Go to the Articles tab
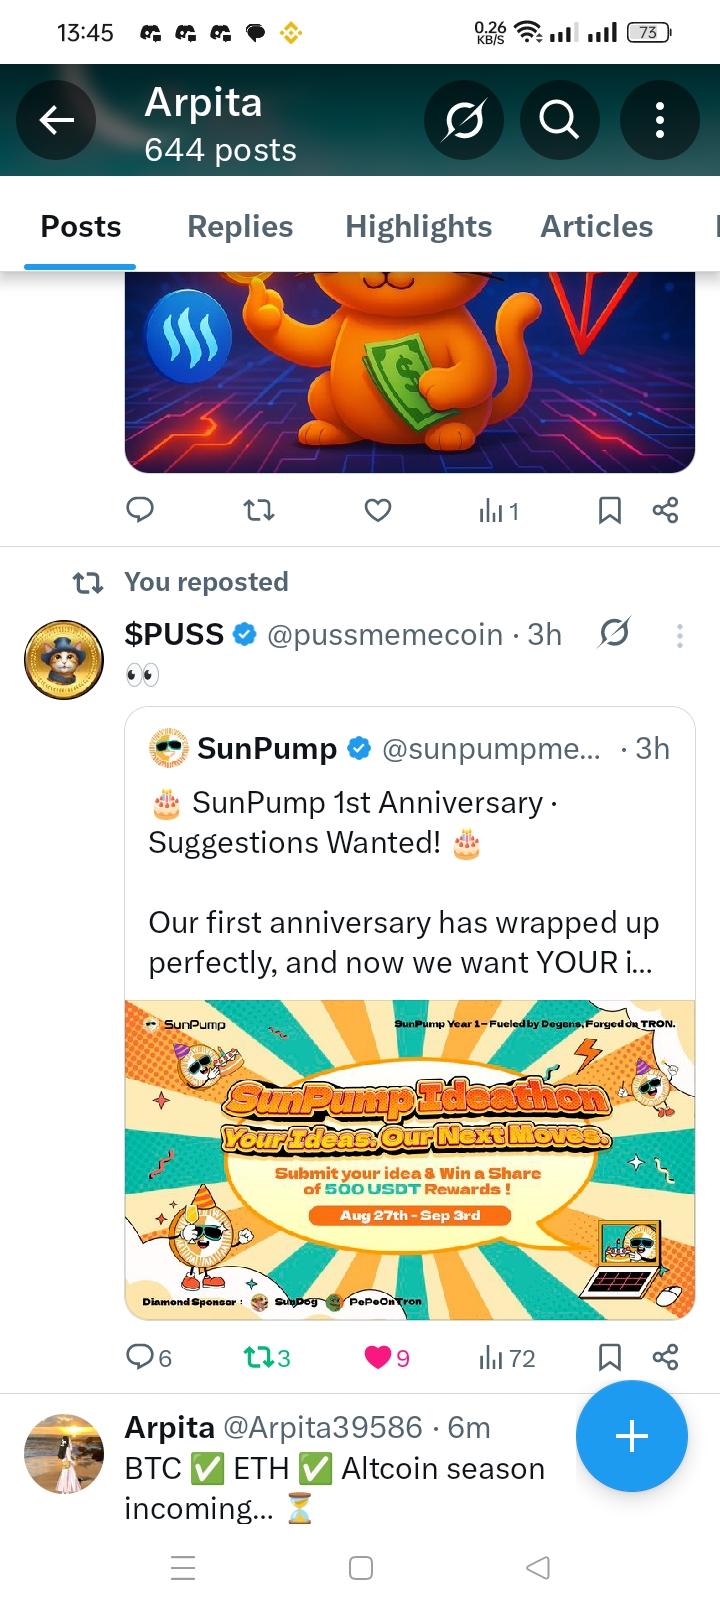This screenshot has width=720, height=1612. tap(596, 227)
